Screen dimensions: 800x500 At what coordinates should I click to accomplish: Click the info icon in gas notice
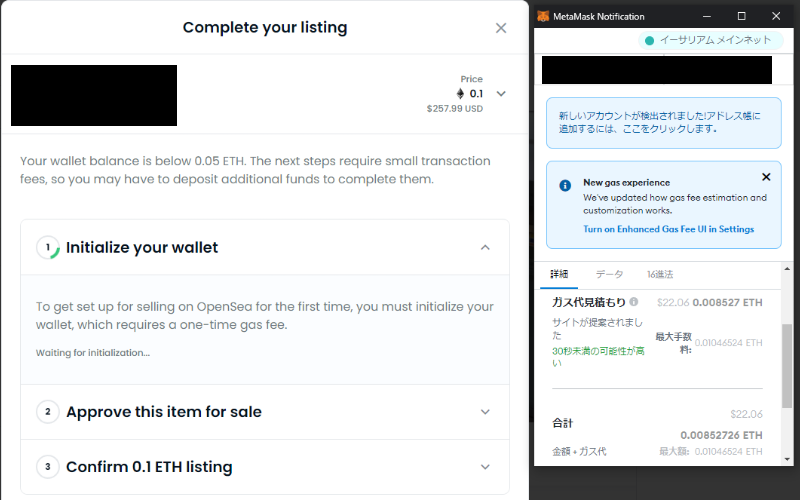pos(565,185)
